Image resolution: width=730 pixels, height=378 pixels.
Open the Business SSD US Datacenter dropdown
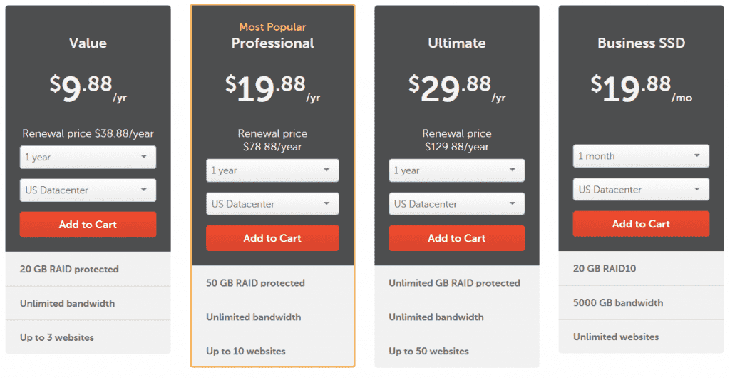(x=641, y=189)
